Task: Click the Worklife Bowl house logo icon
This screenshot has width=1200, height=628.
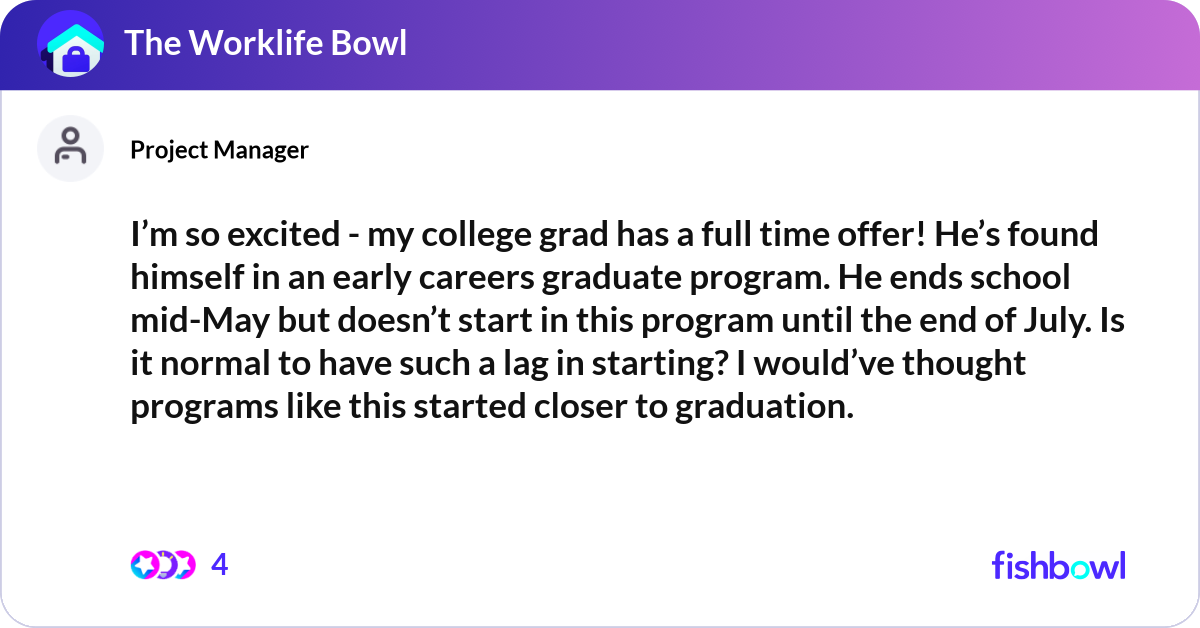Action: point(70,44)
